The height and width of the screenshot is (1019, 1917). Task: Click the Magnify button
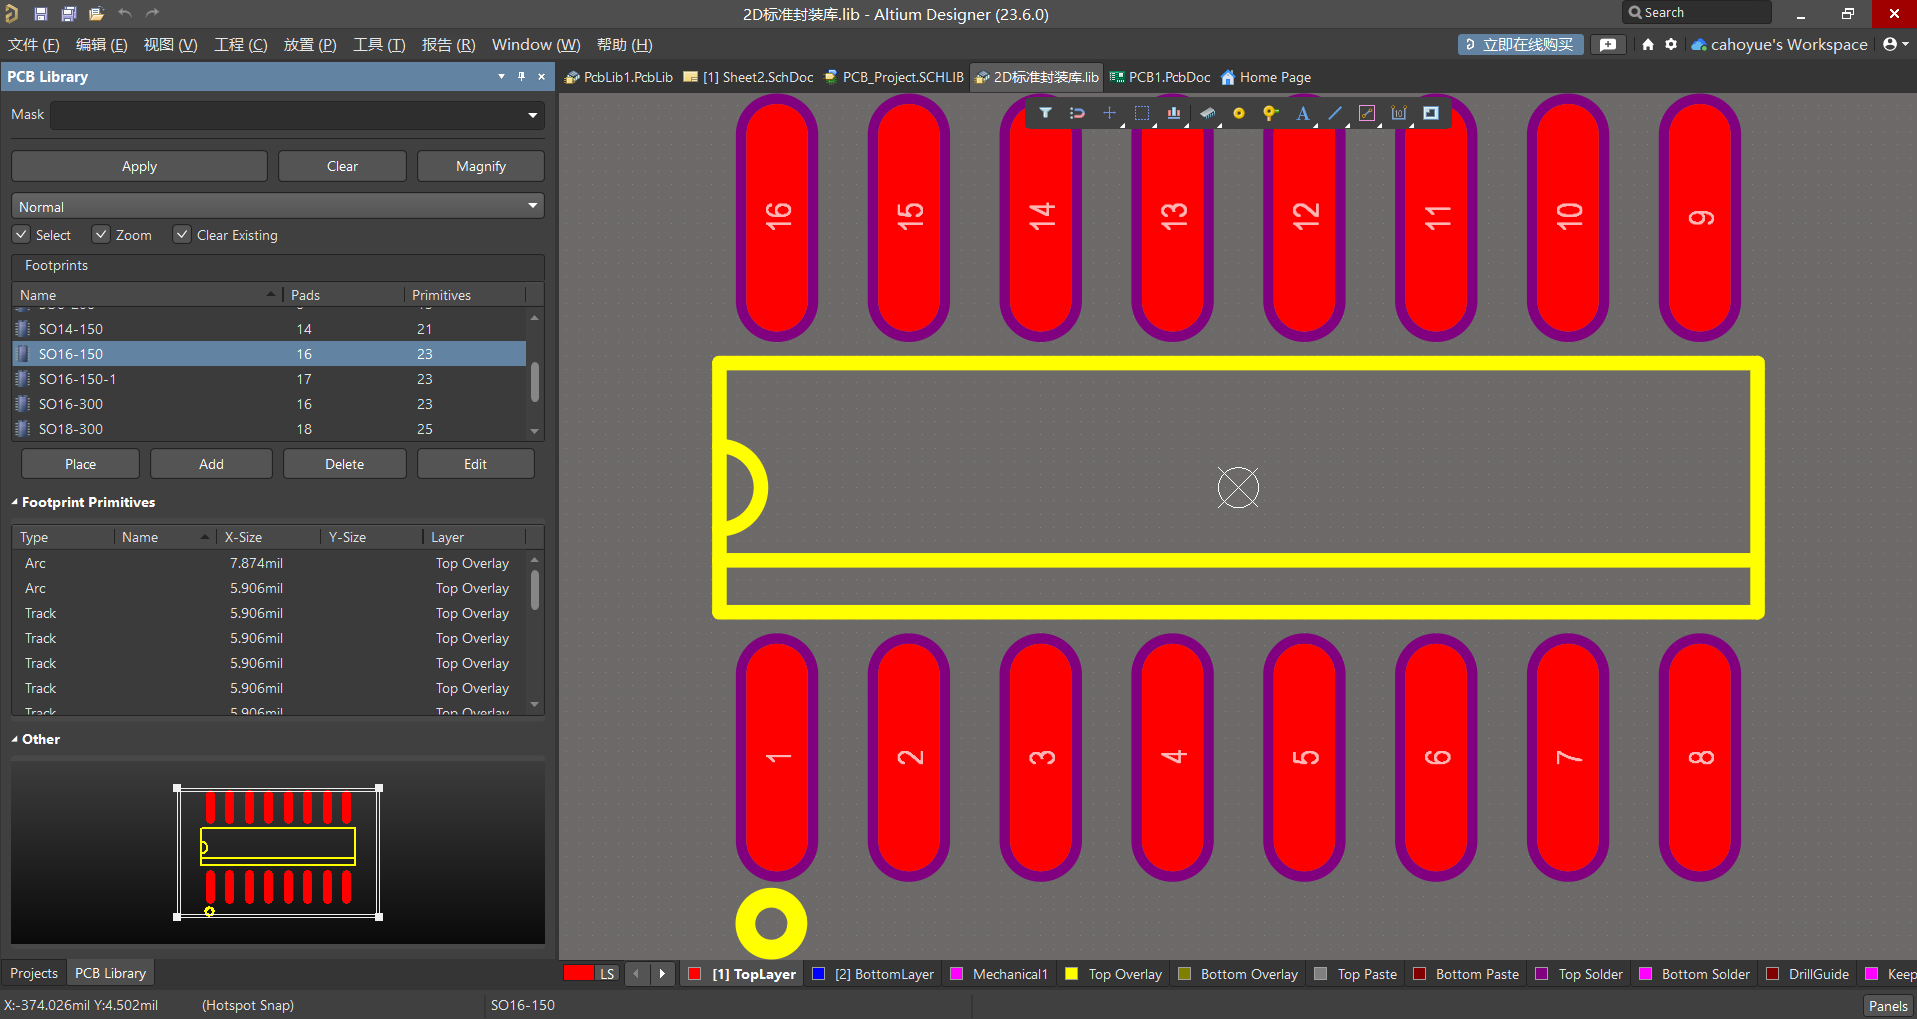480,166
